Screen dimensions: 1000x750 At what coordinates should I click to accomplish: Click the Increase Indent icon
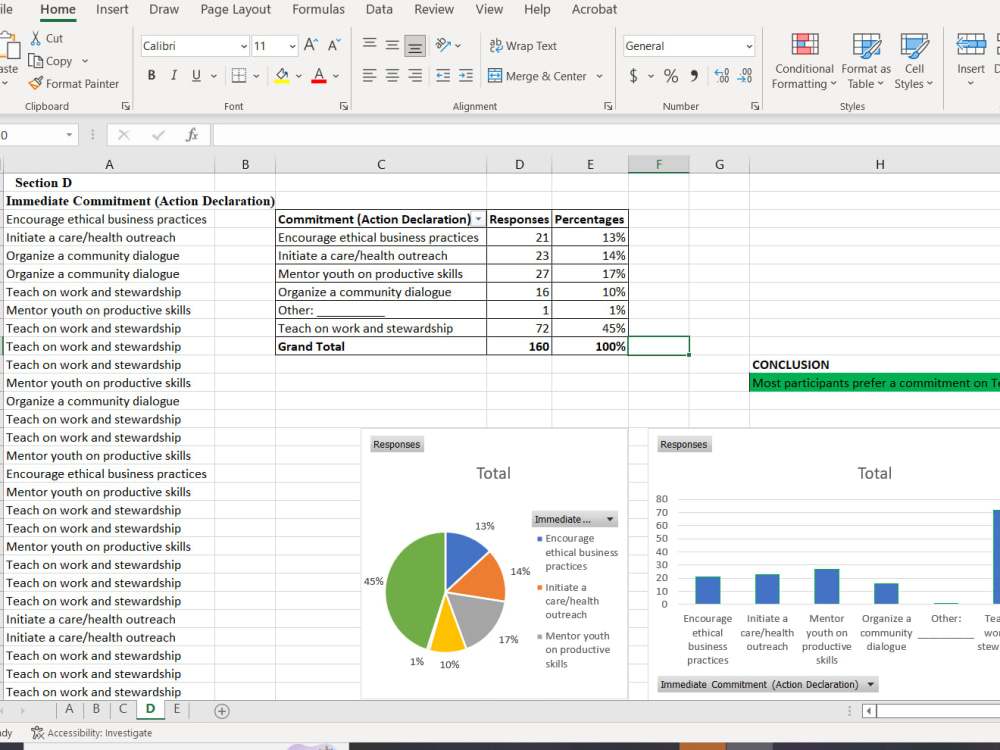click(466, 76)
